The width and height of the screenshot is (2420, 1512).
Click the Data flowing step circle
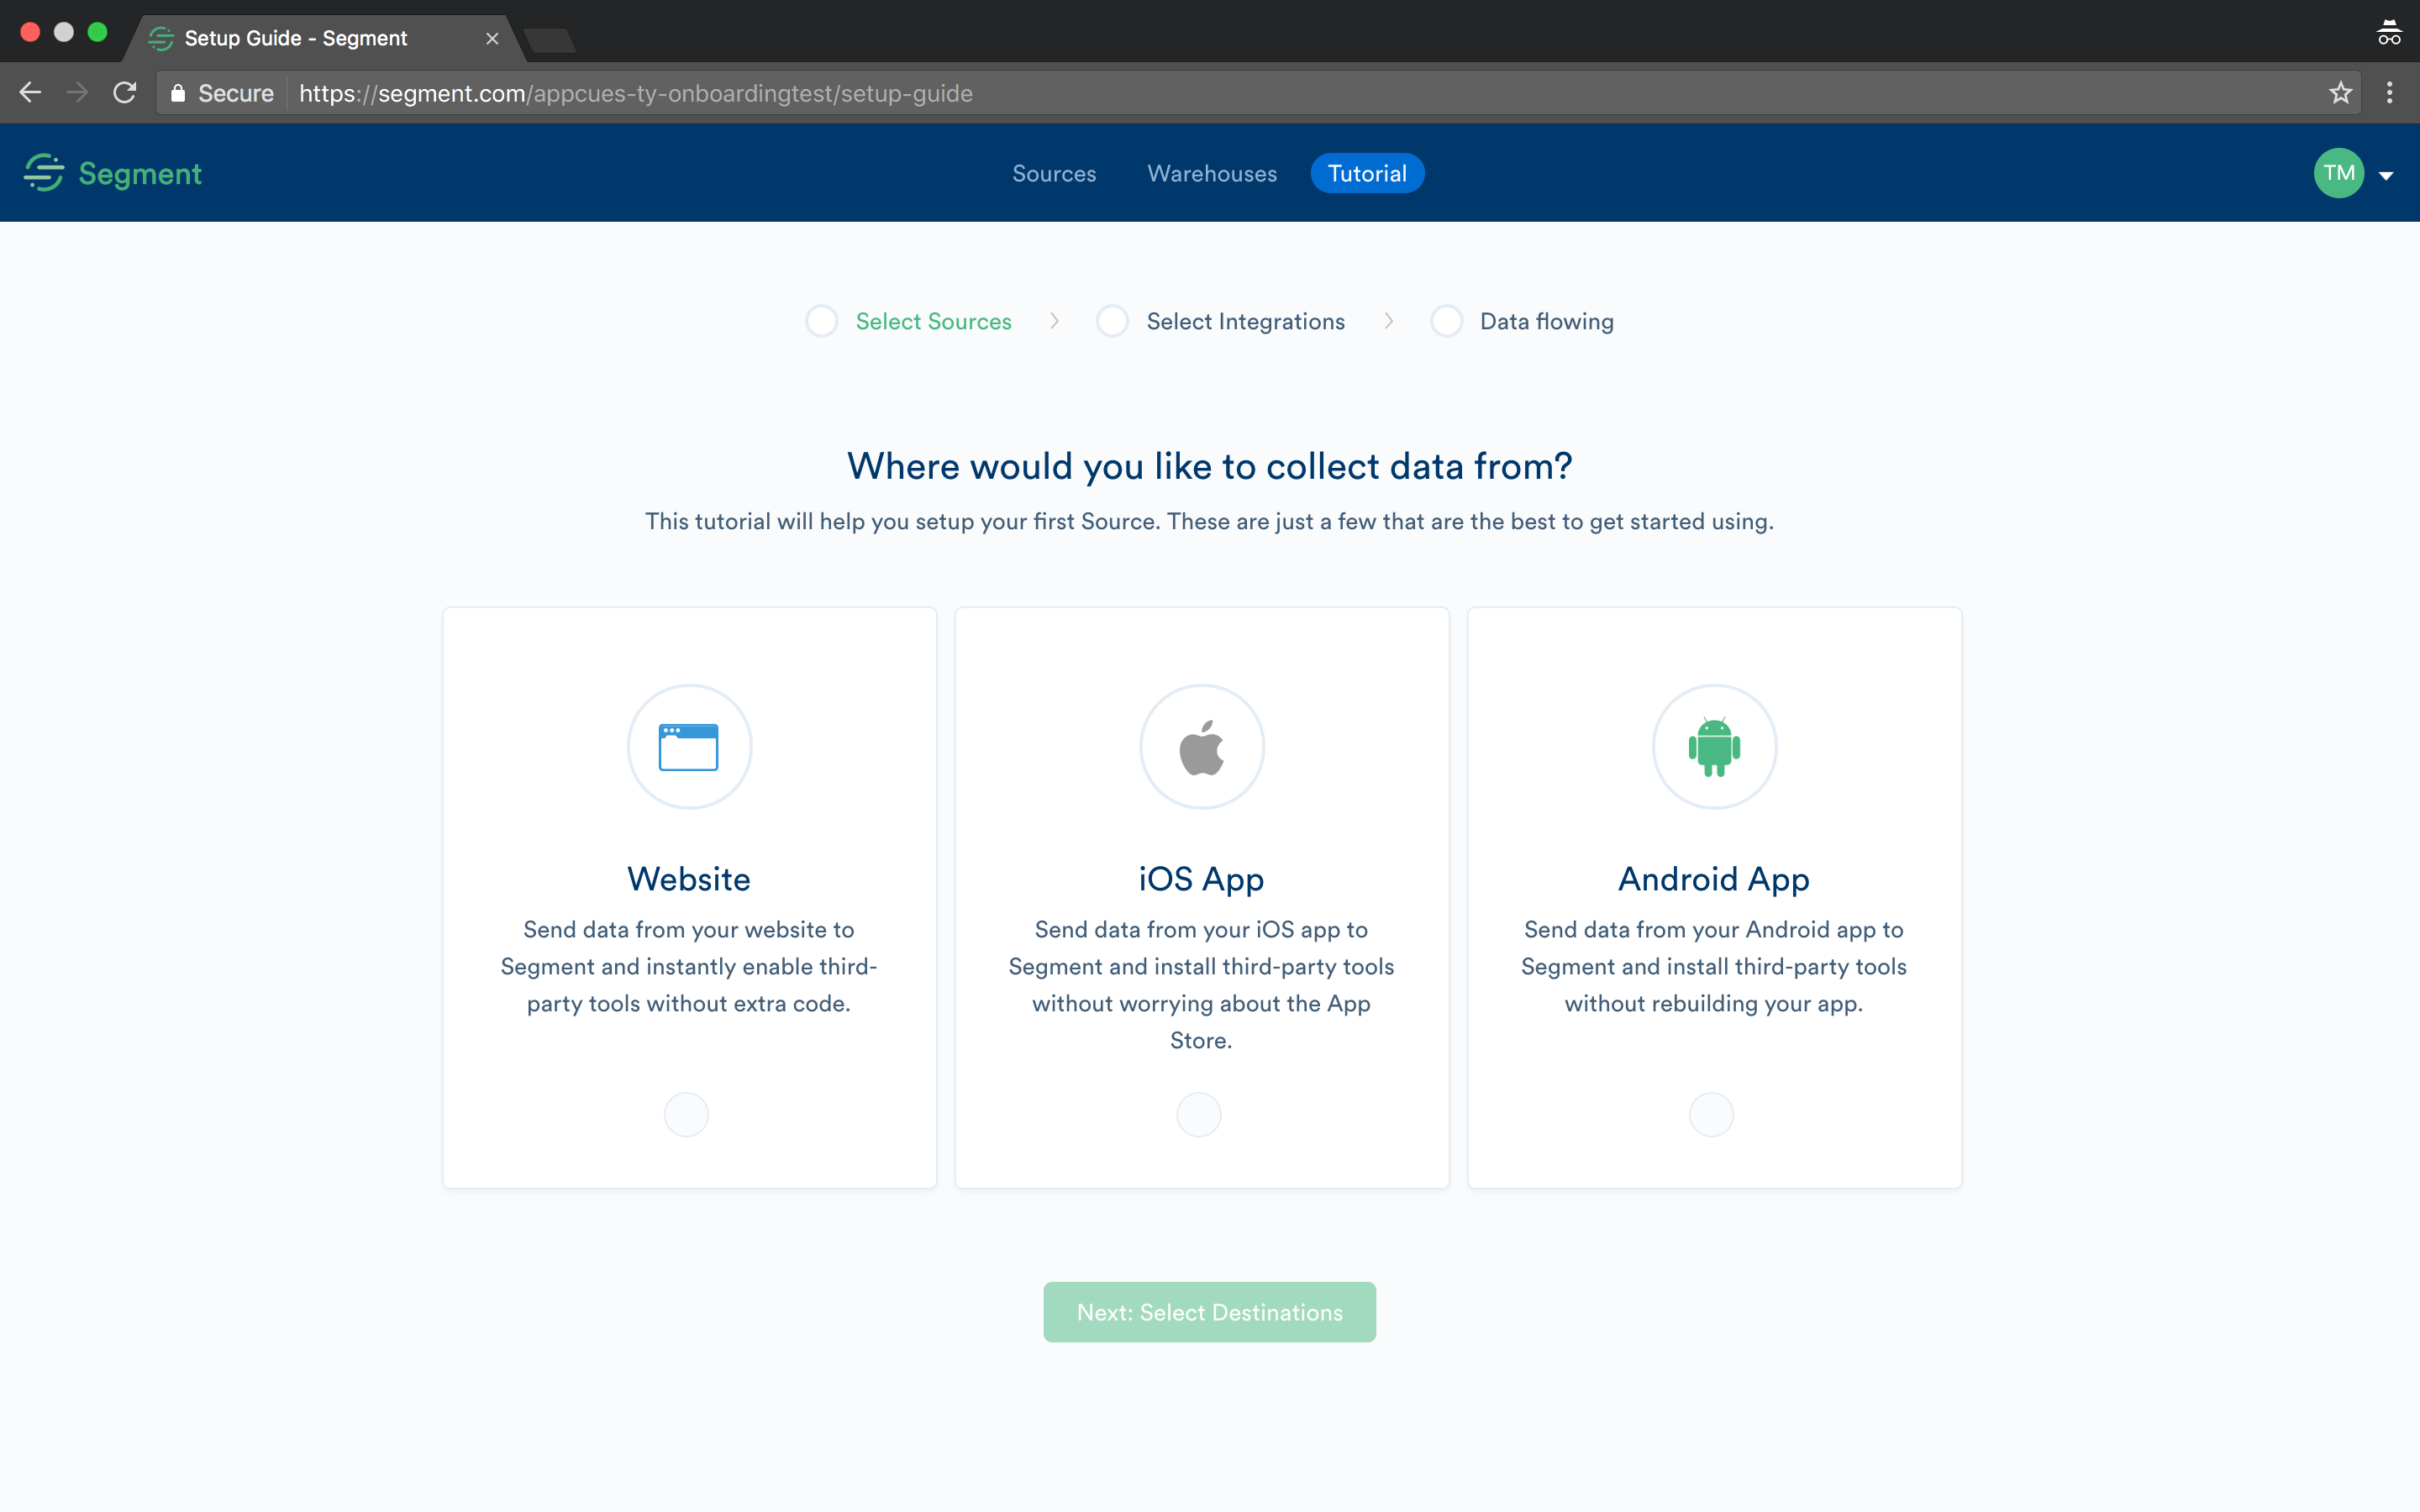point(1446,321)
